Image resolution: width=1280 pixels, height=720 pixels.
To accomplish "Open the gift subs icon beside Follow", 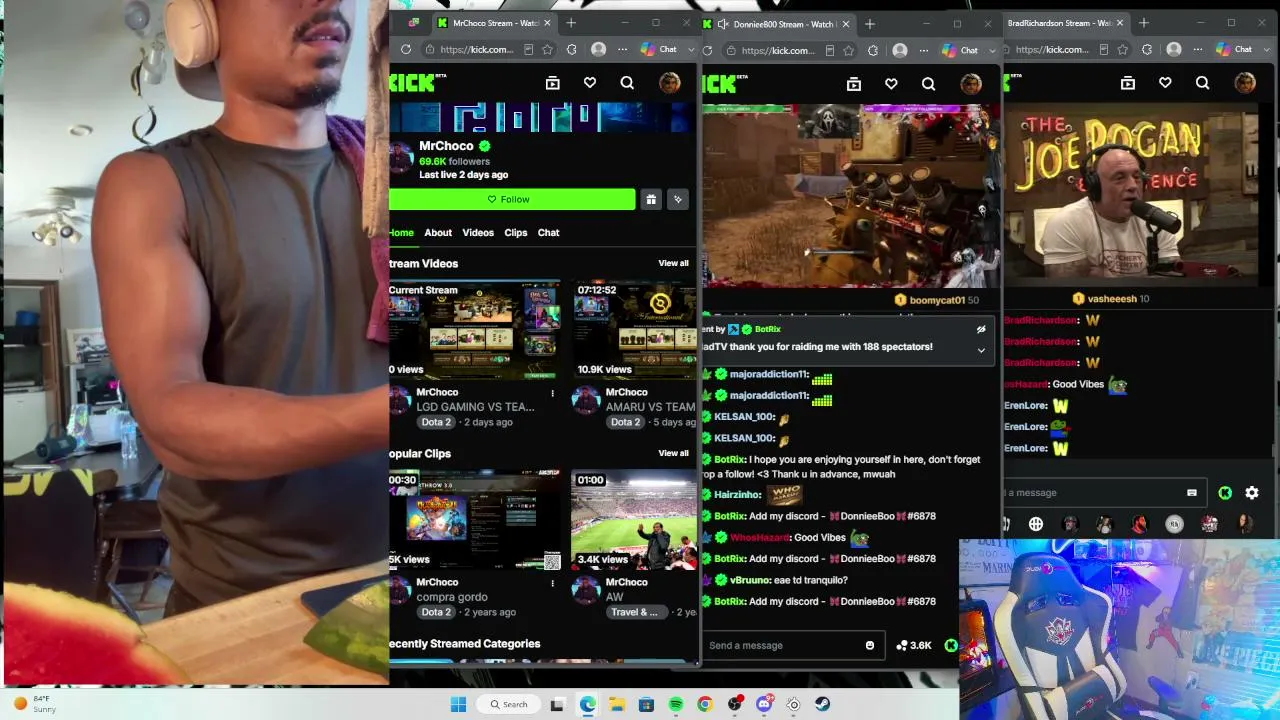I will [651, 199].
